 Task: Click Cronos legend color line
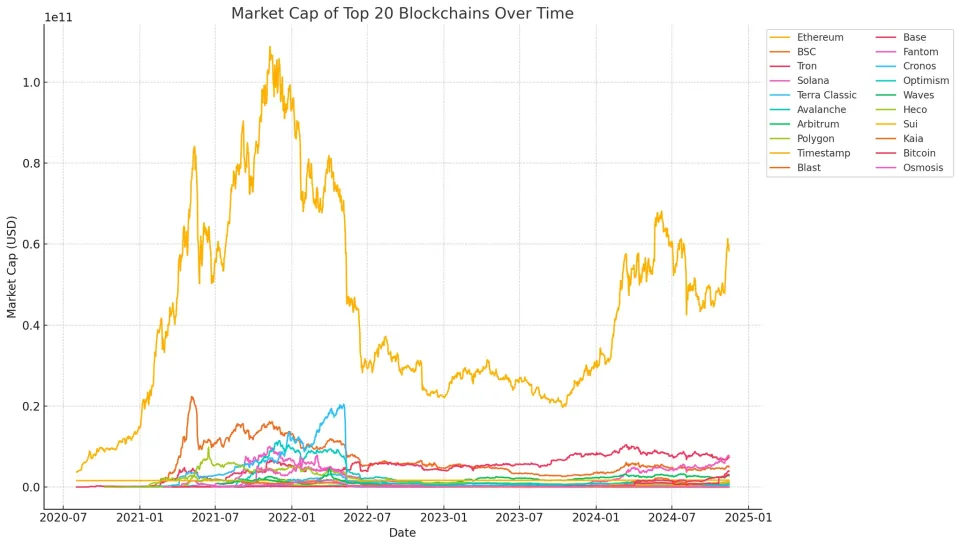(885, 66)
